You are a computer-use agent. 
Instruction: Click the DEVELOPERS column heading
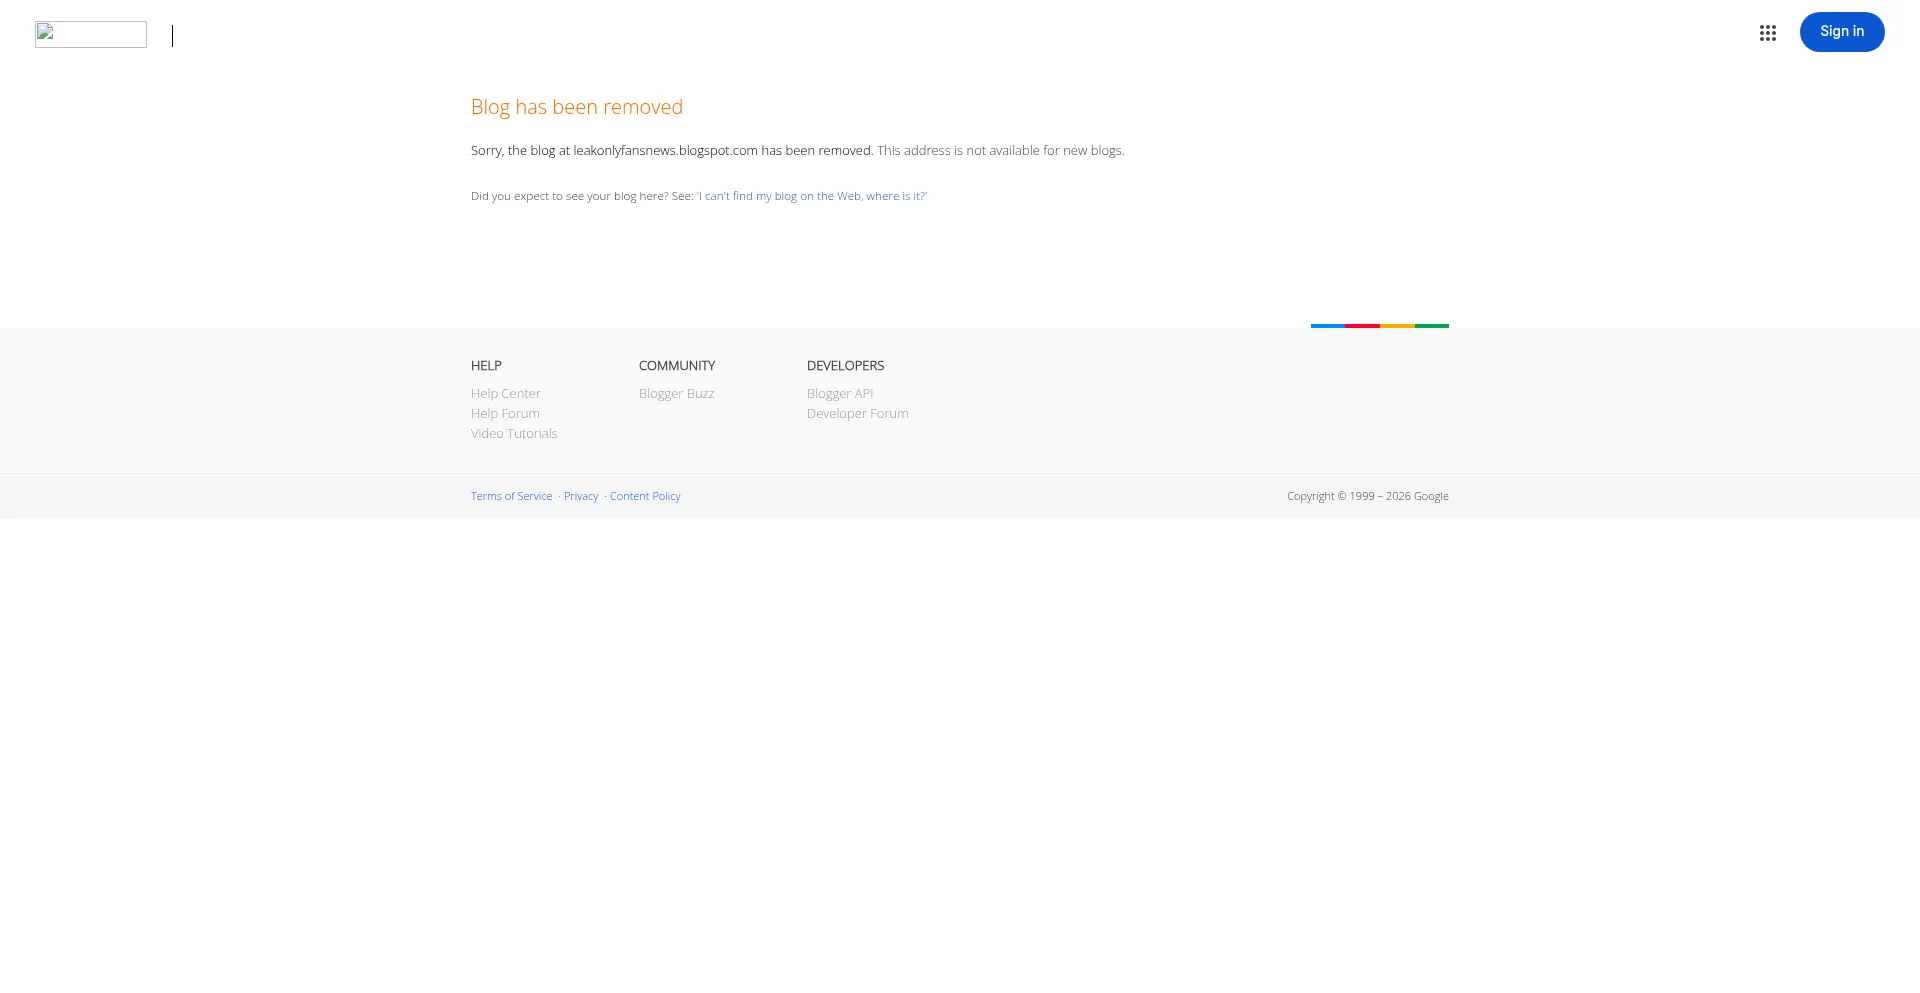pos(846,366)
